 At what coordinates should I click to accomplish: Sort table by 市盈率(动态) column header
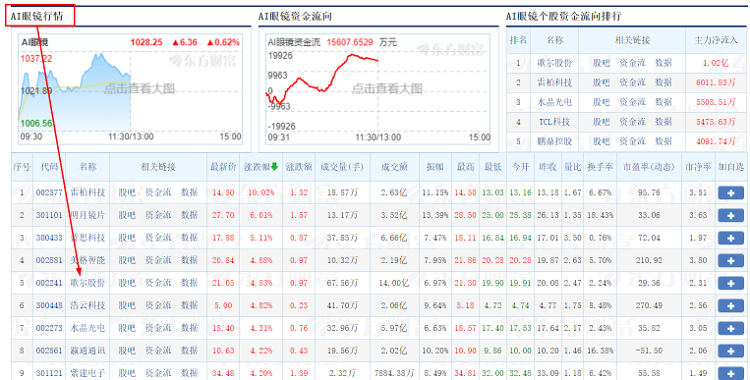[x=649, y=167]
